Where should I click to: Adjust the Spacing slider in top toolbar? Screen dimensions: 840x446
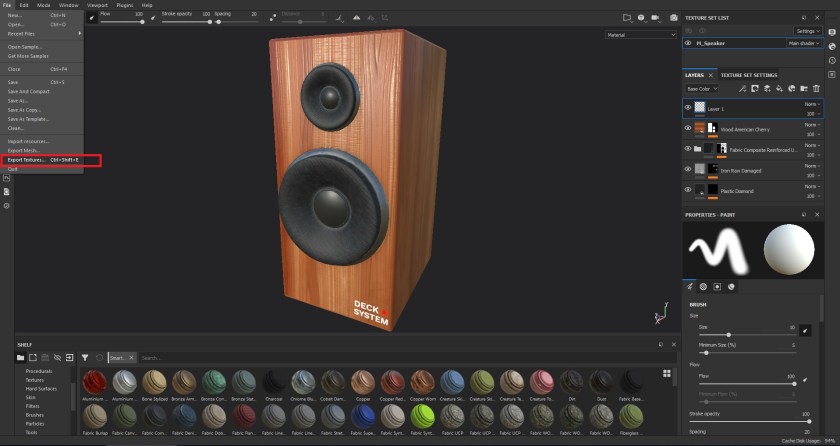pos(236,22)
